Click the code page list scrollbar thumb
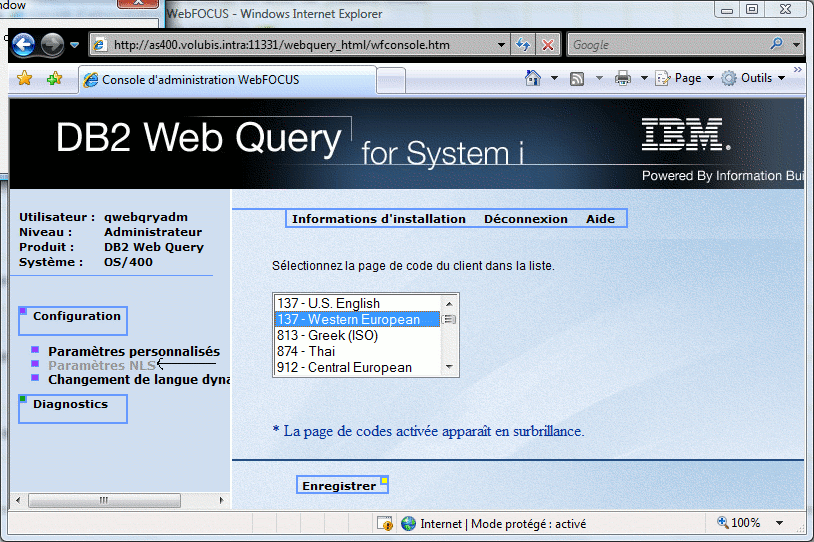The height and width of the screenshot is (542, 814). [x=449, y=319]
